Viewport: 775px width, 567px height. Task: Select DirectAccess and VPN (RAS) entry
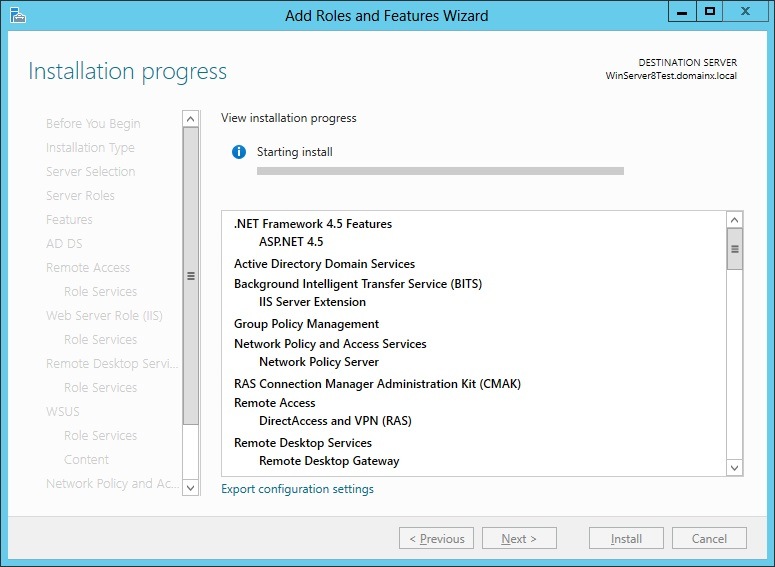pos(335,421)
